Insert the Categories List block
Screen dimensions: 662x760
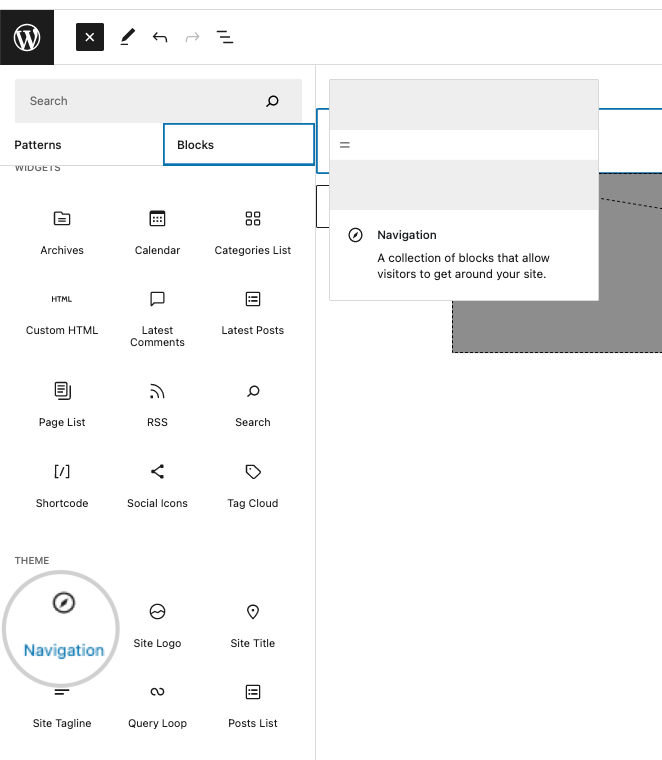[x=252, y=233]
